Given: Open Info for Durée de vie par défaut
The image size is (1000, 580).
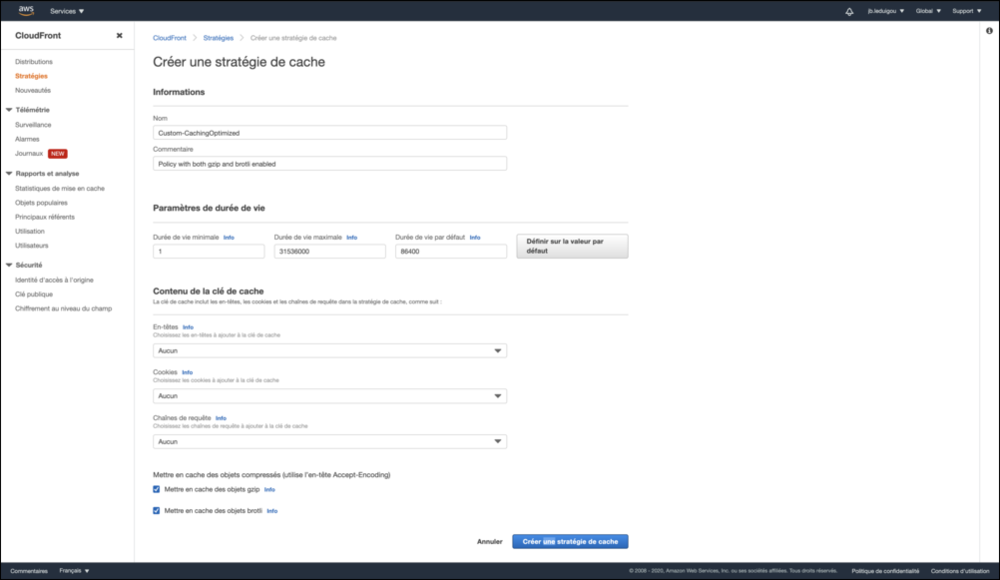Looking at the screenshot, I should 474,237.
